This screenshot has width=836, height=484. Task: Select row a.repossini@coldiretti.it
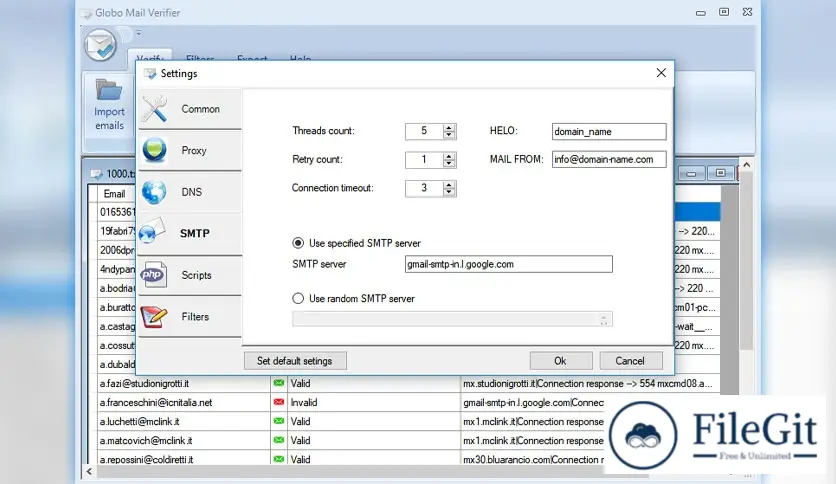pos(183,459)
